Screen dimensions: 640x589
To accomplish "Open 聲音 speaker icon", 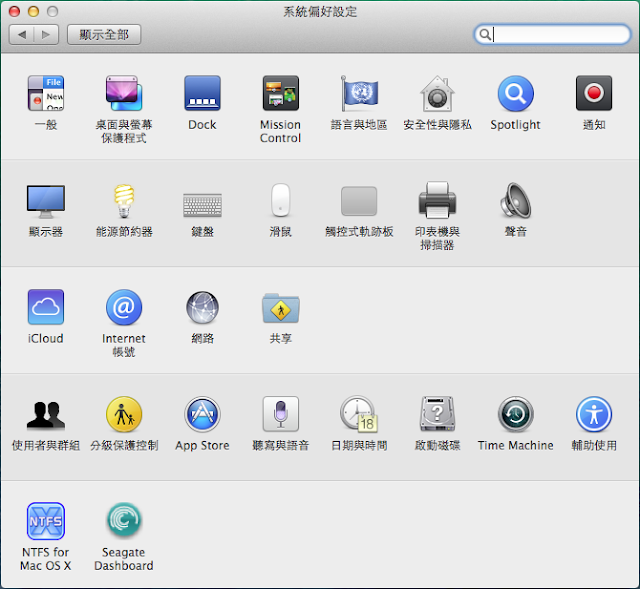I will point(516,200).
